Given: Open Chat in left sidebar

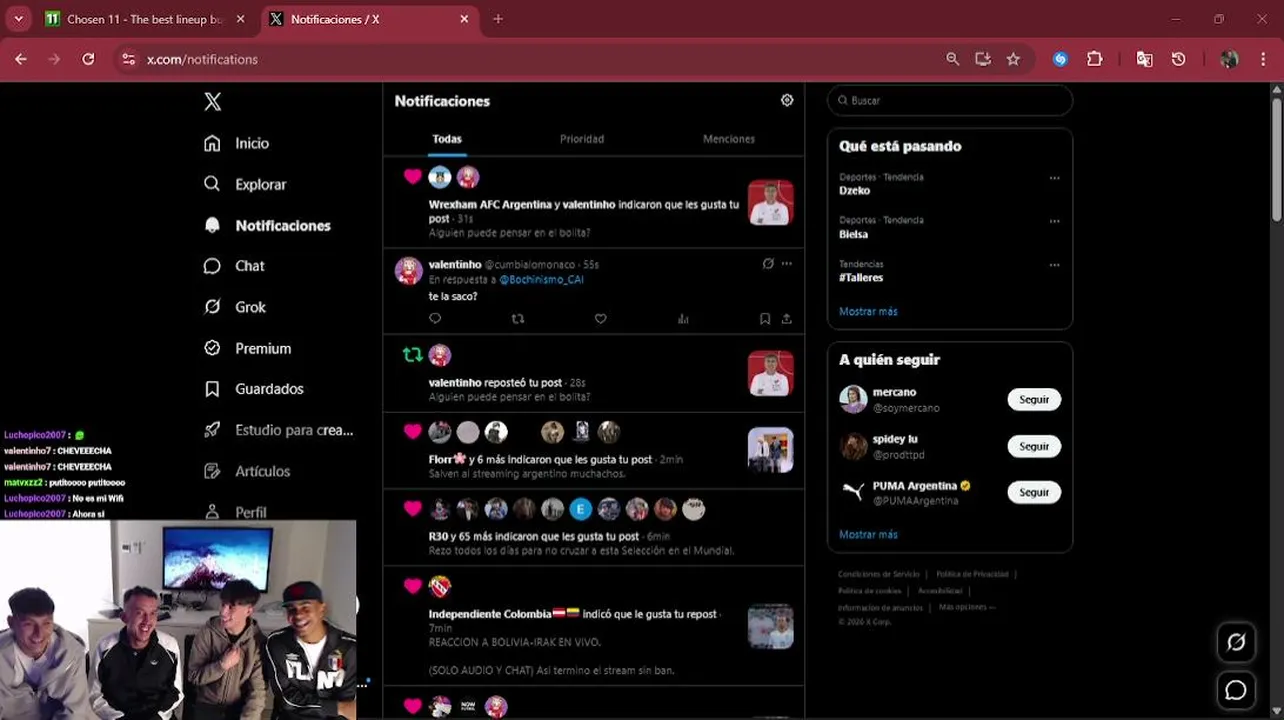Looking at the screenshot, I should click(x=234, y=266).
